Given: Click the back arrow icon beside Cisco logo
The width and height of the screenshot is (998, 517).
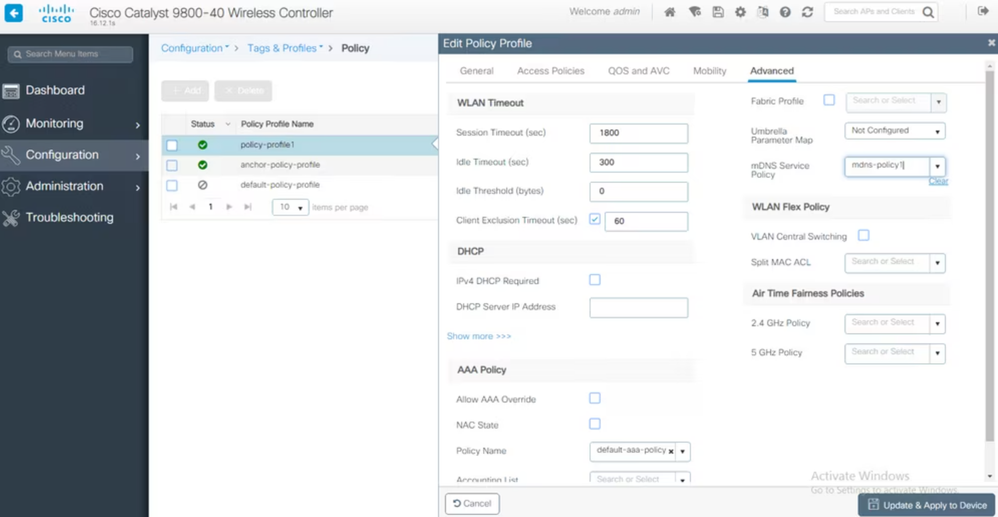Looking at the screenshot, I should [13, 13].
